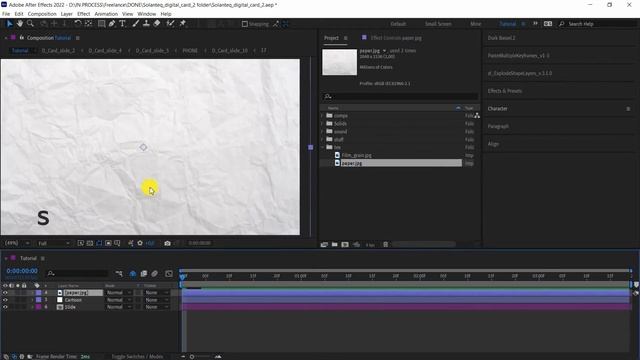Screen dimensions: 640x360
Task: Open the Composition menu
Action: coord(42,14)
